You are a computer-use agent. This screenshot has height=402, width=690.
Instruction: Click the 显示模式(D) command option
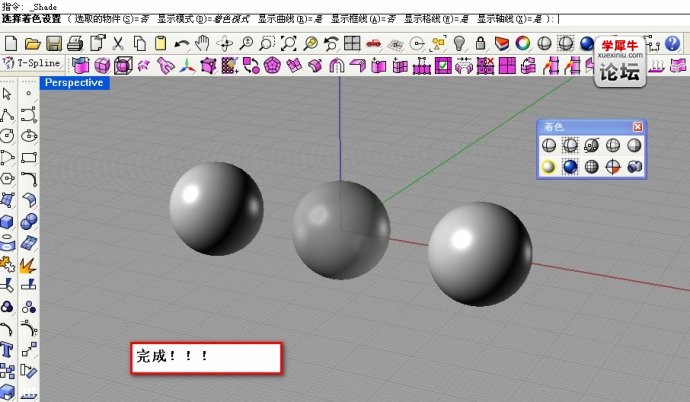pyautogui.click(x=203, y=19)
